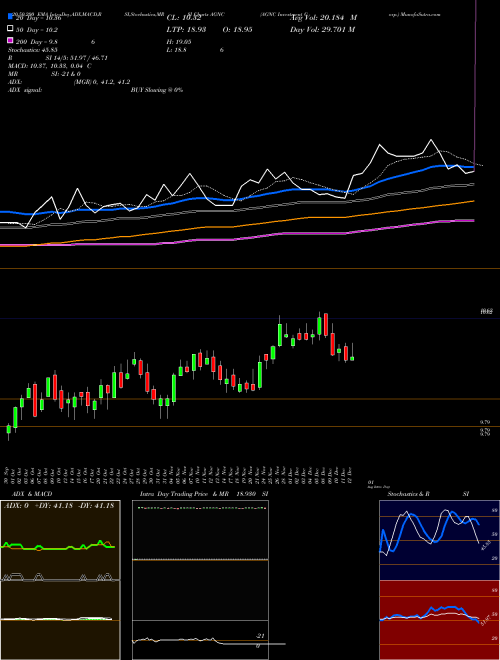500x660 pixels.
Task: Click 'ADX: 0 +DY: 41.18 -DY: 41.18' header
Action: 59,506
